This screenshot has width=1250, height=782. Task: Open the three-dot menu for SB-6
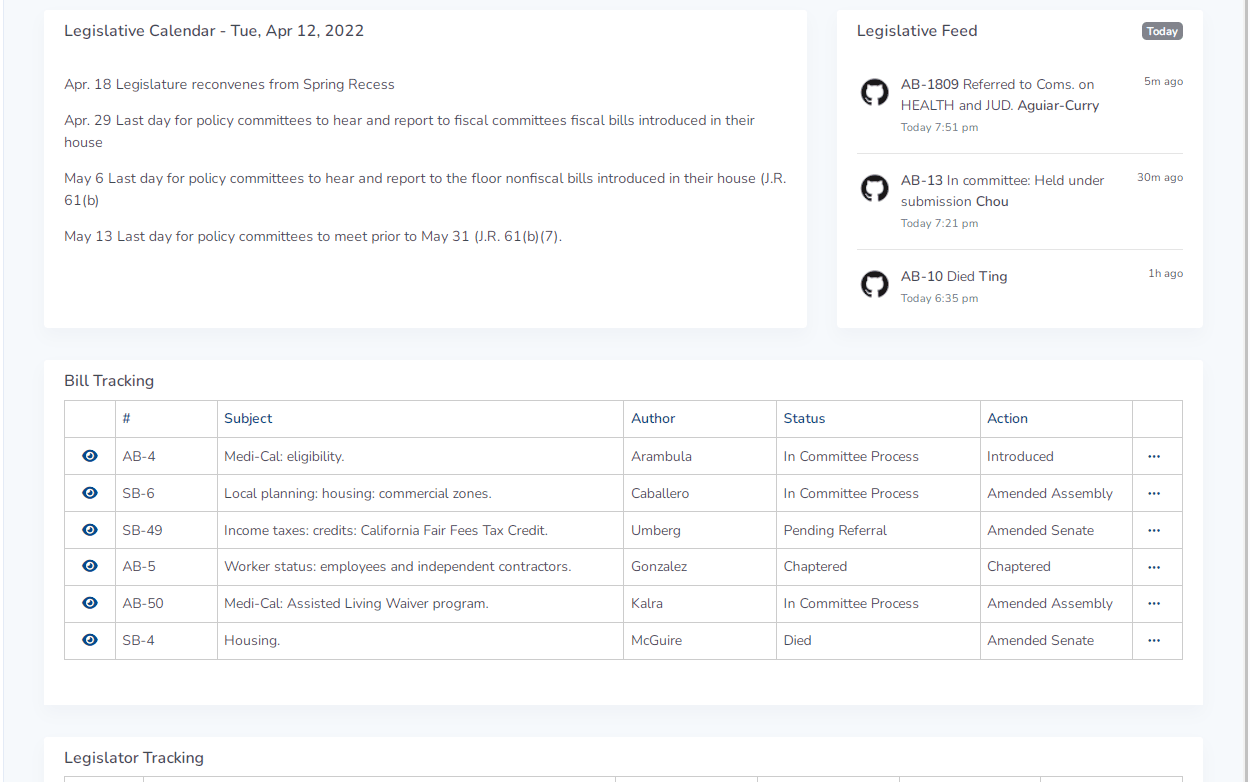click(1154, 493)
